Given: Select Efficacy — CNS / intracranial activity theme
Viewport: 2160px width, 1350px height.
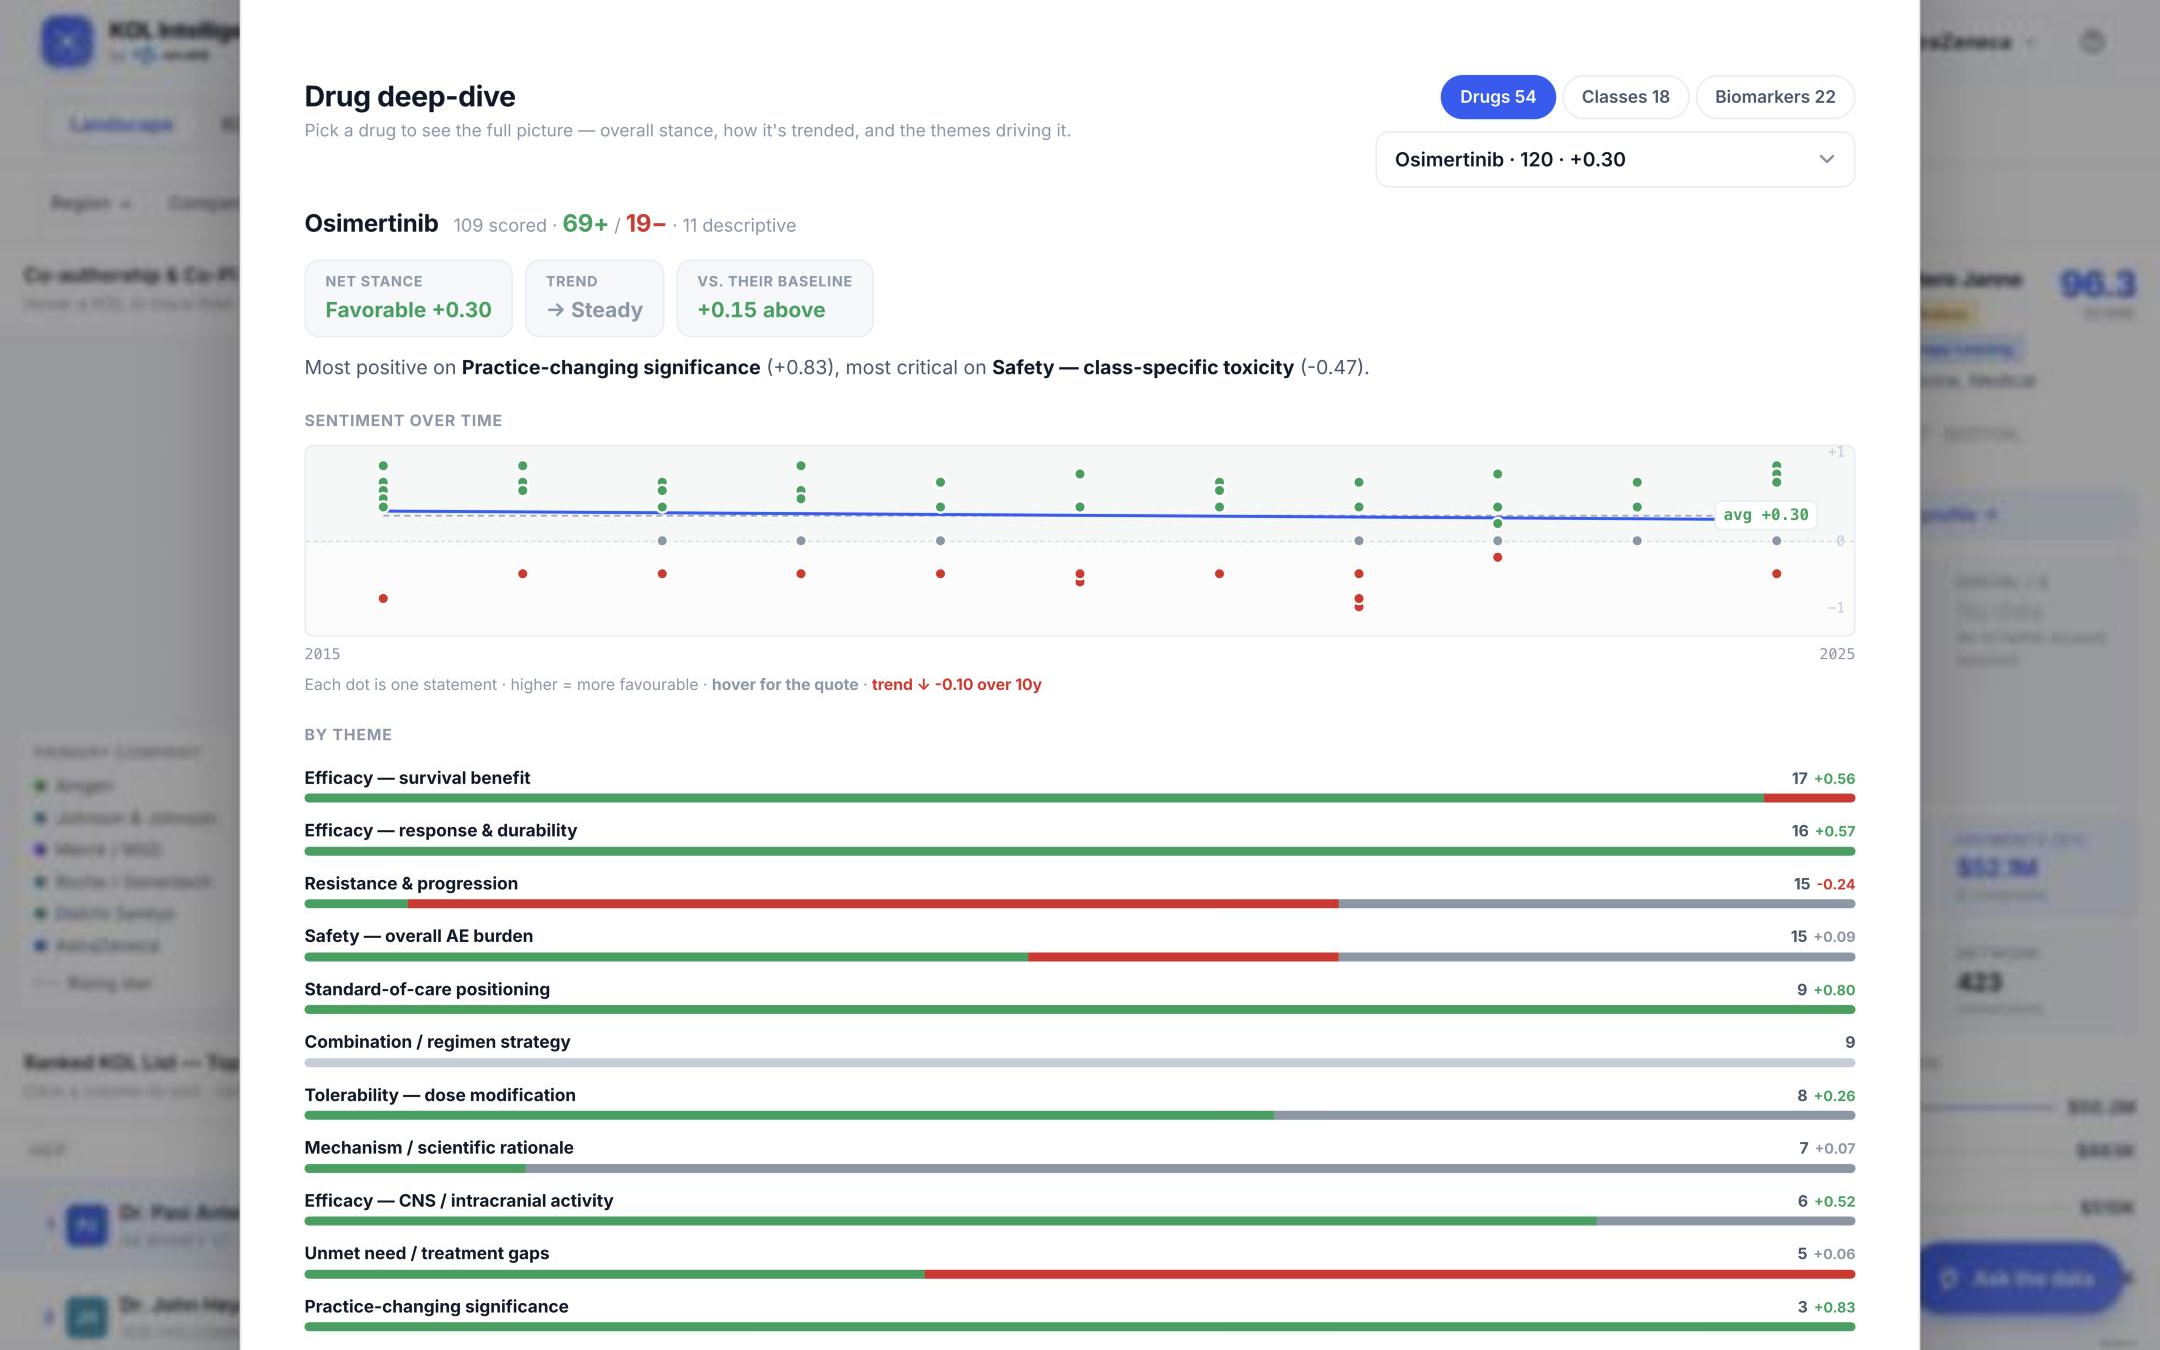Looking at the screenshot, I should [1080, 1208].
